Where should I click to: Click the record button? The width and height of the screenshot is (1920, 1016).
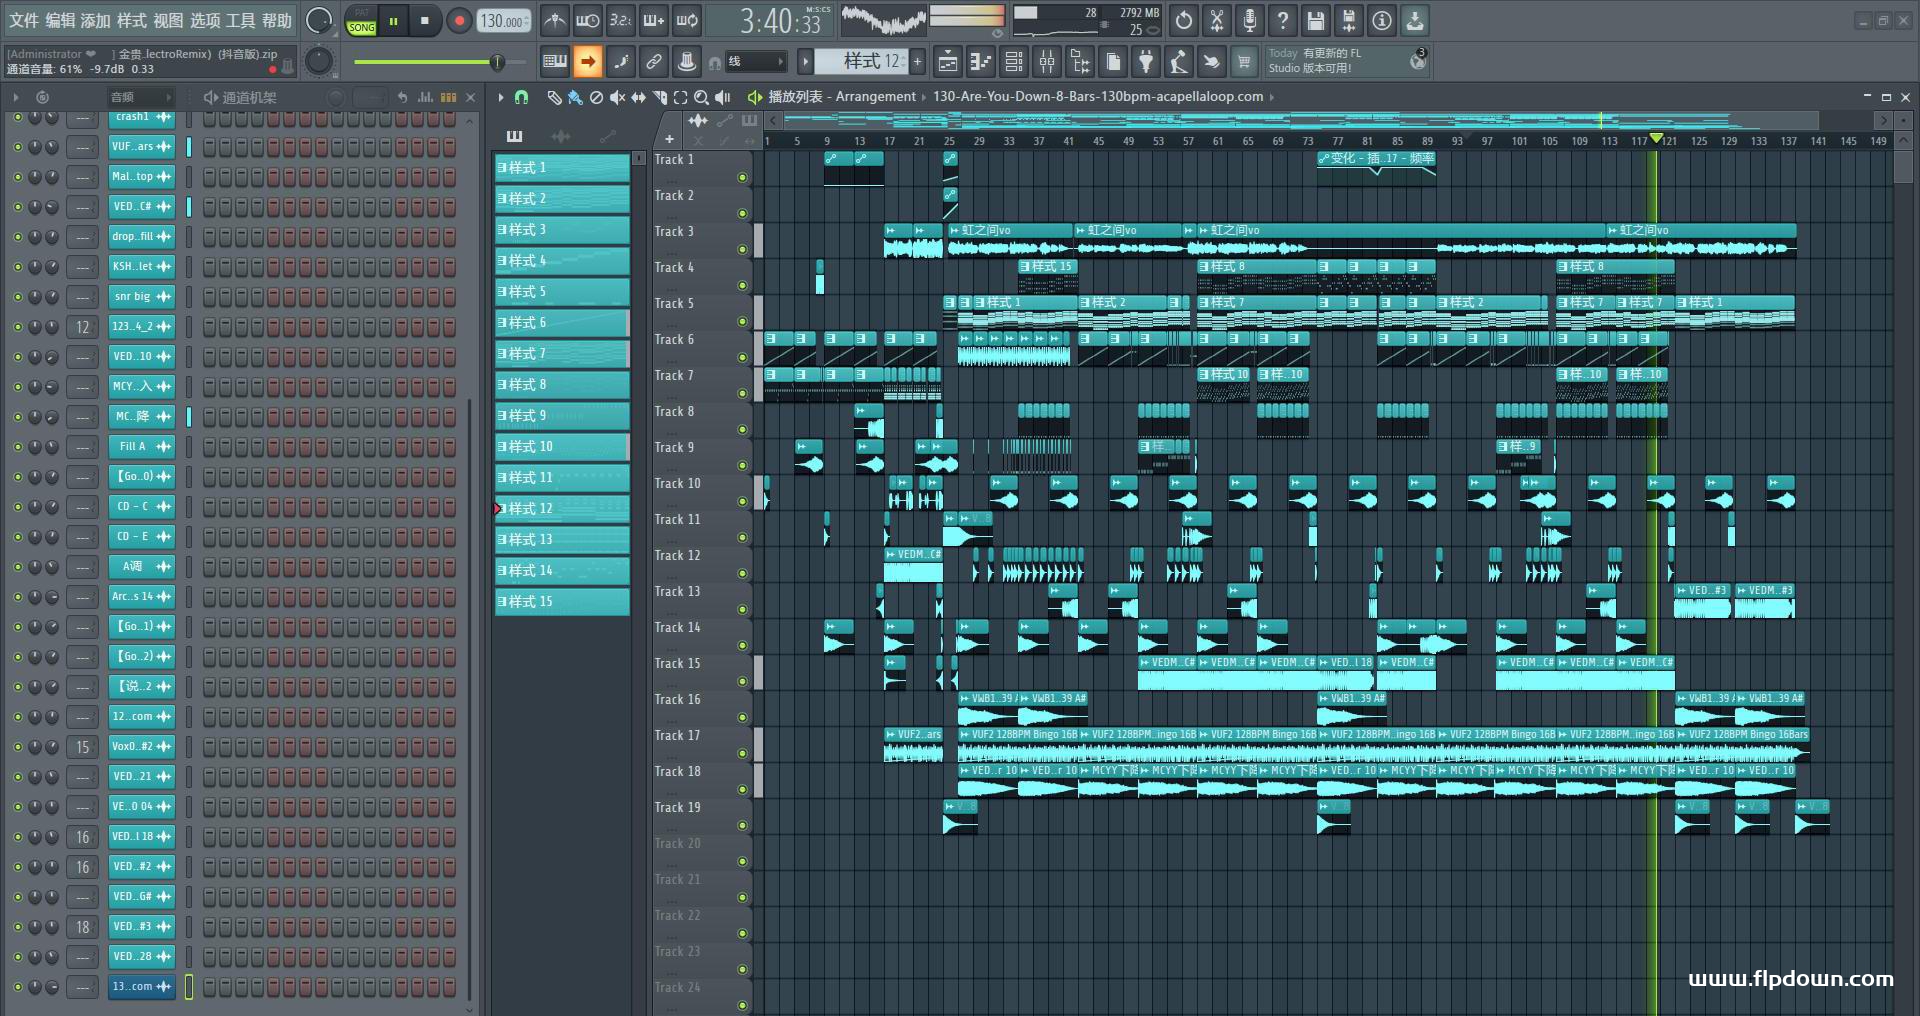click(459, 21)
